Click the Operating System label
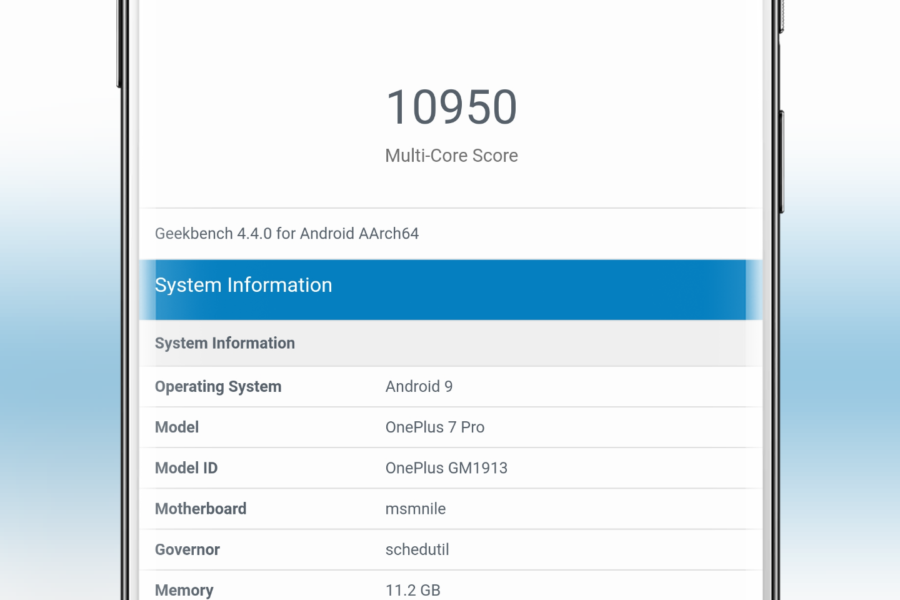Screen dimensions: 900x600 [218, 386]
